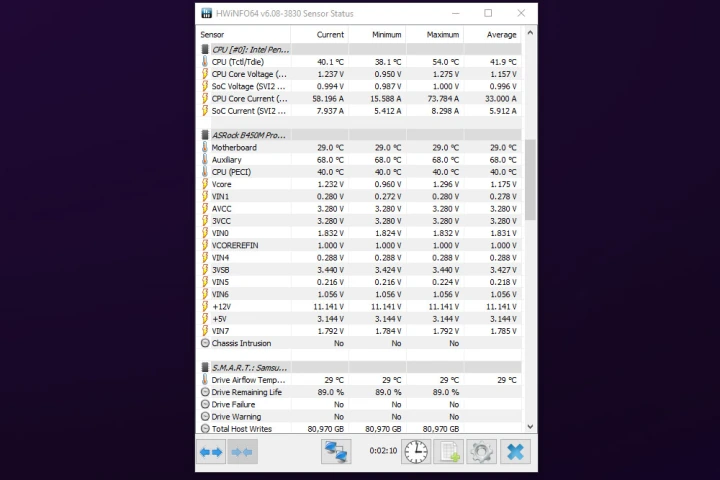Click the S.M.A.R.T. group chip icon
The height and width of the screenshot is (480, 720).
205,367
